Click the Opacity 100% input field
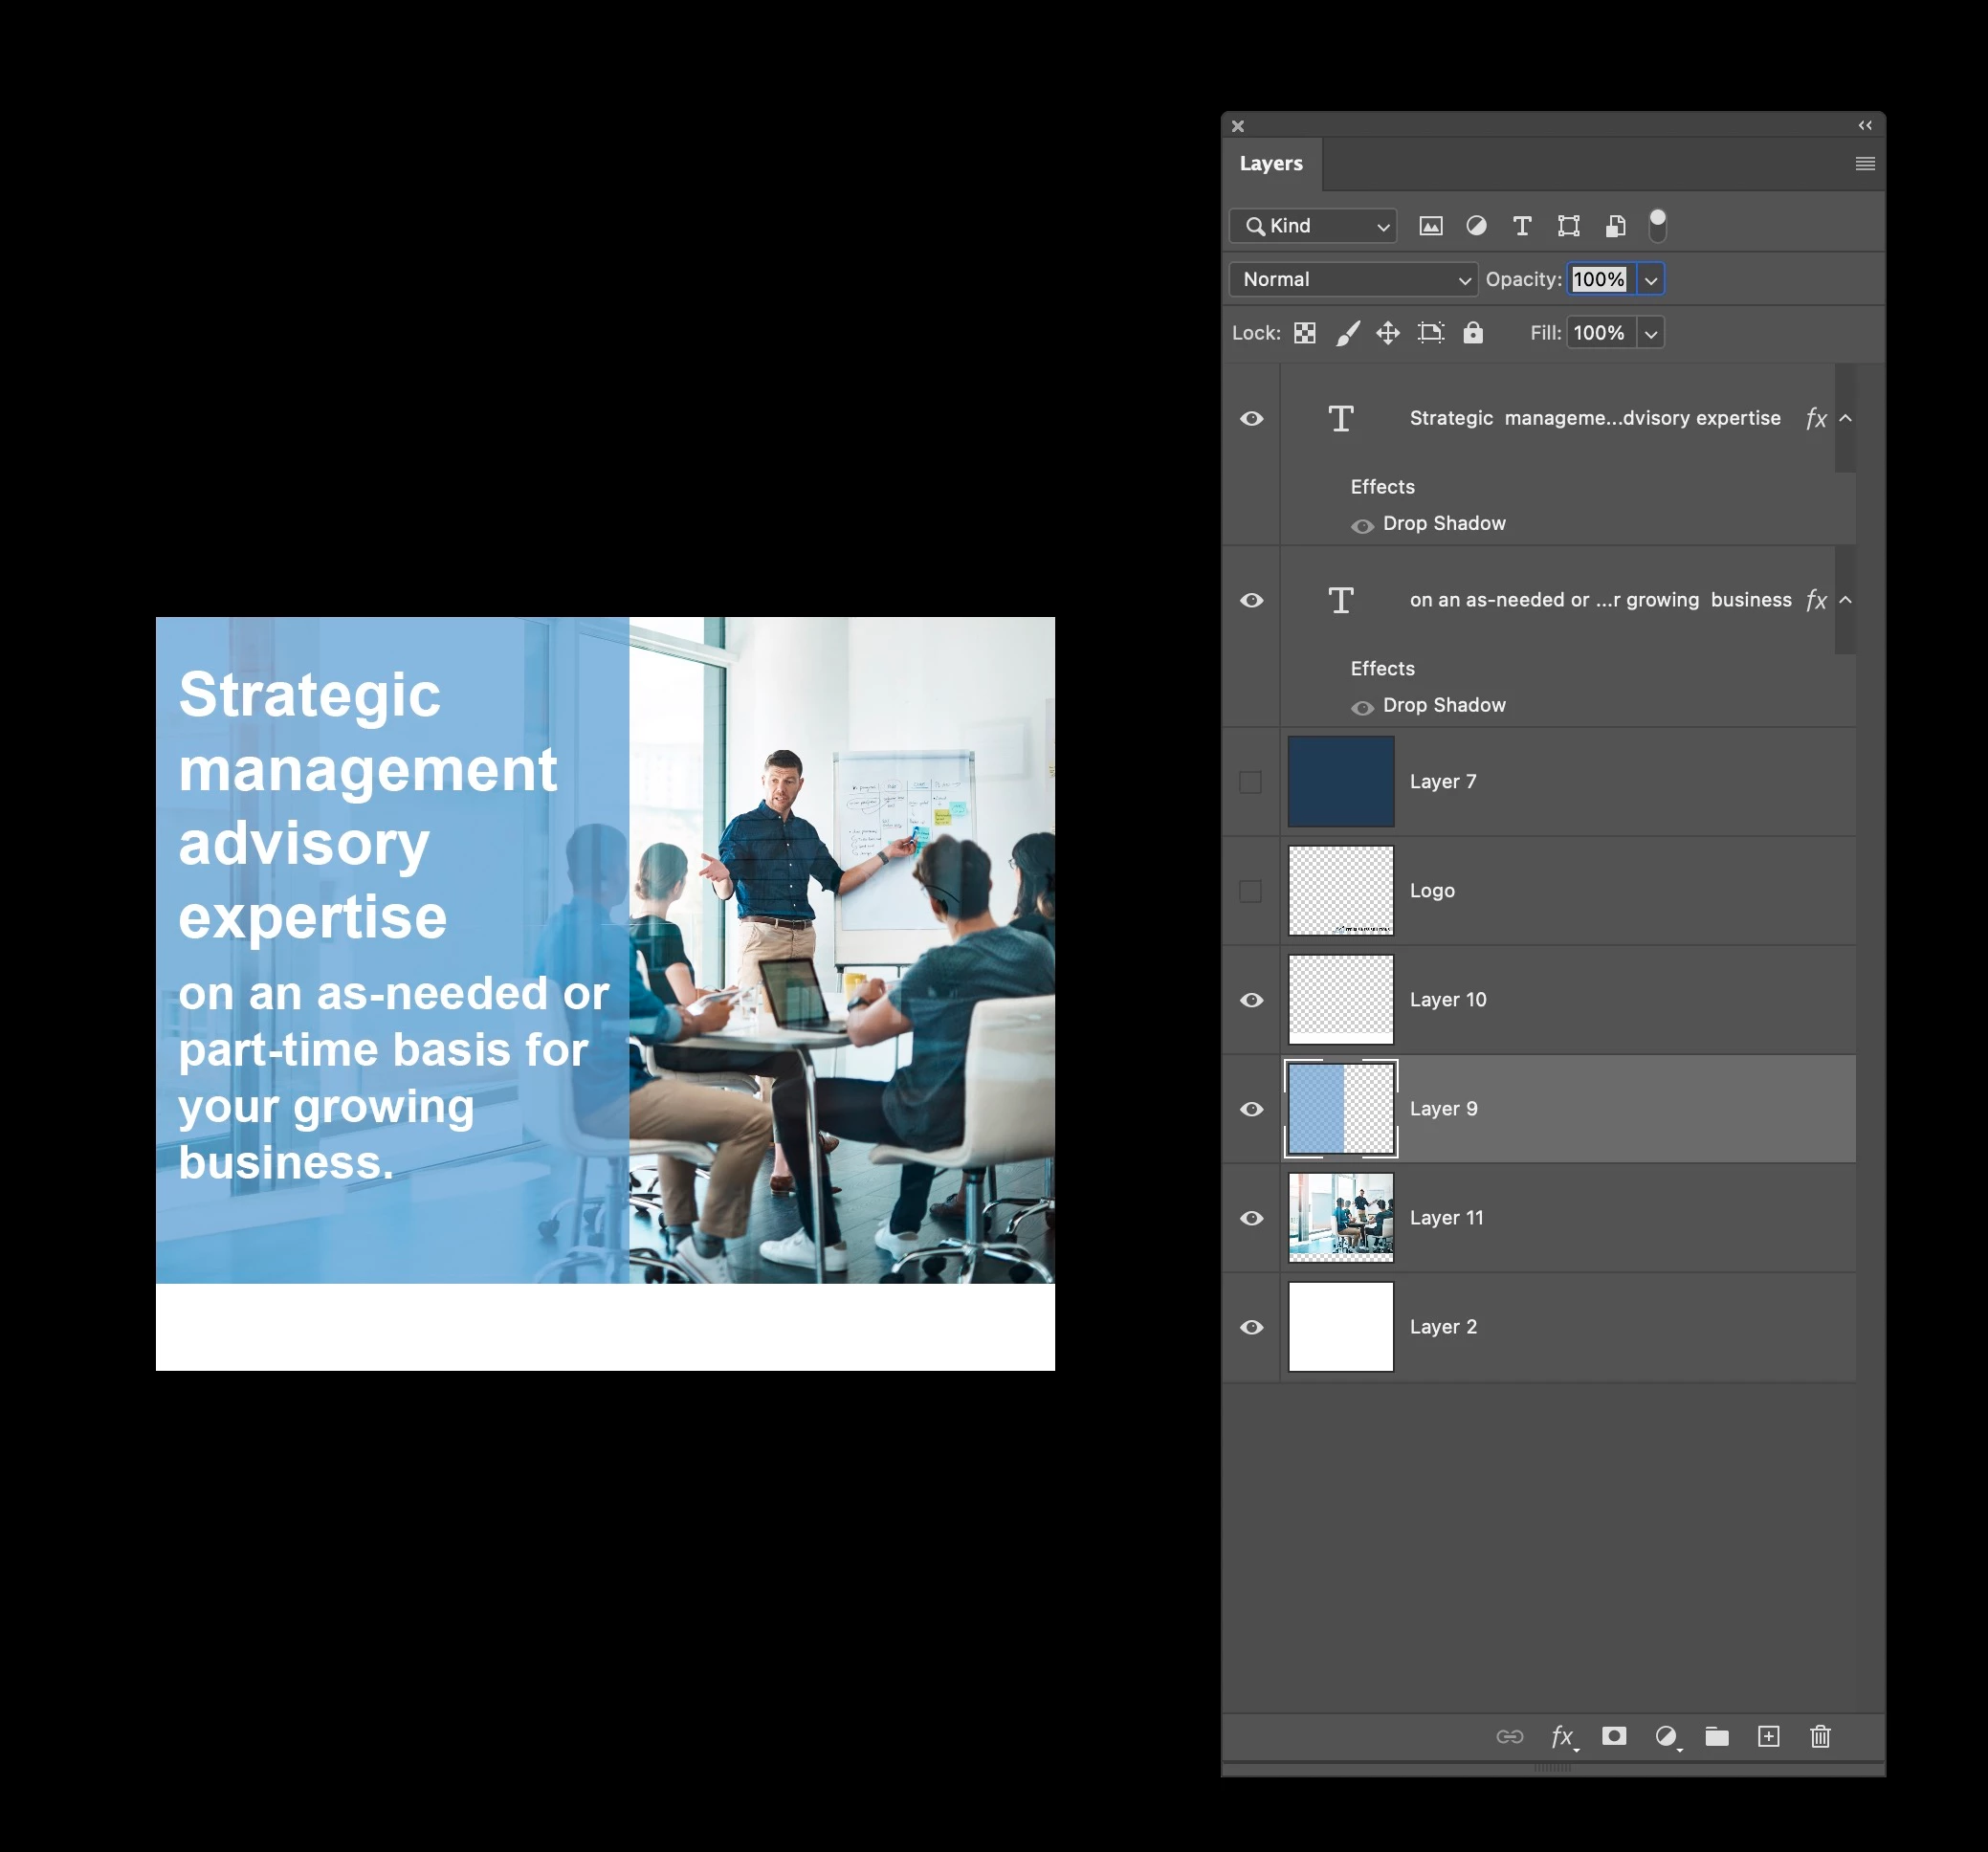 coord(1598,280)
